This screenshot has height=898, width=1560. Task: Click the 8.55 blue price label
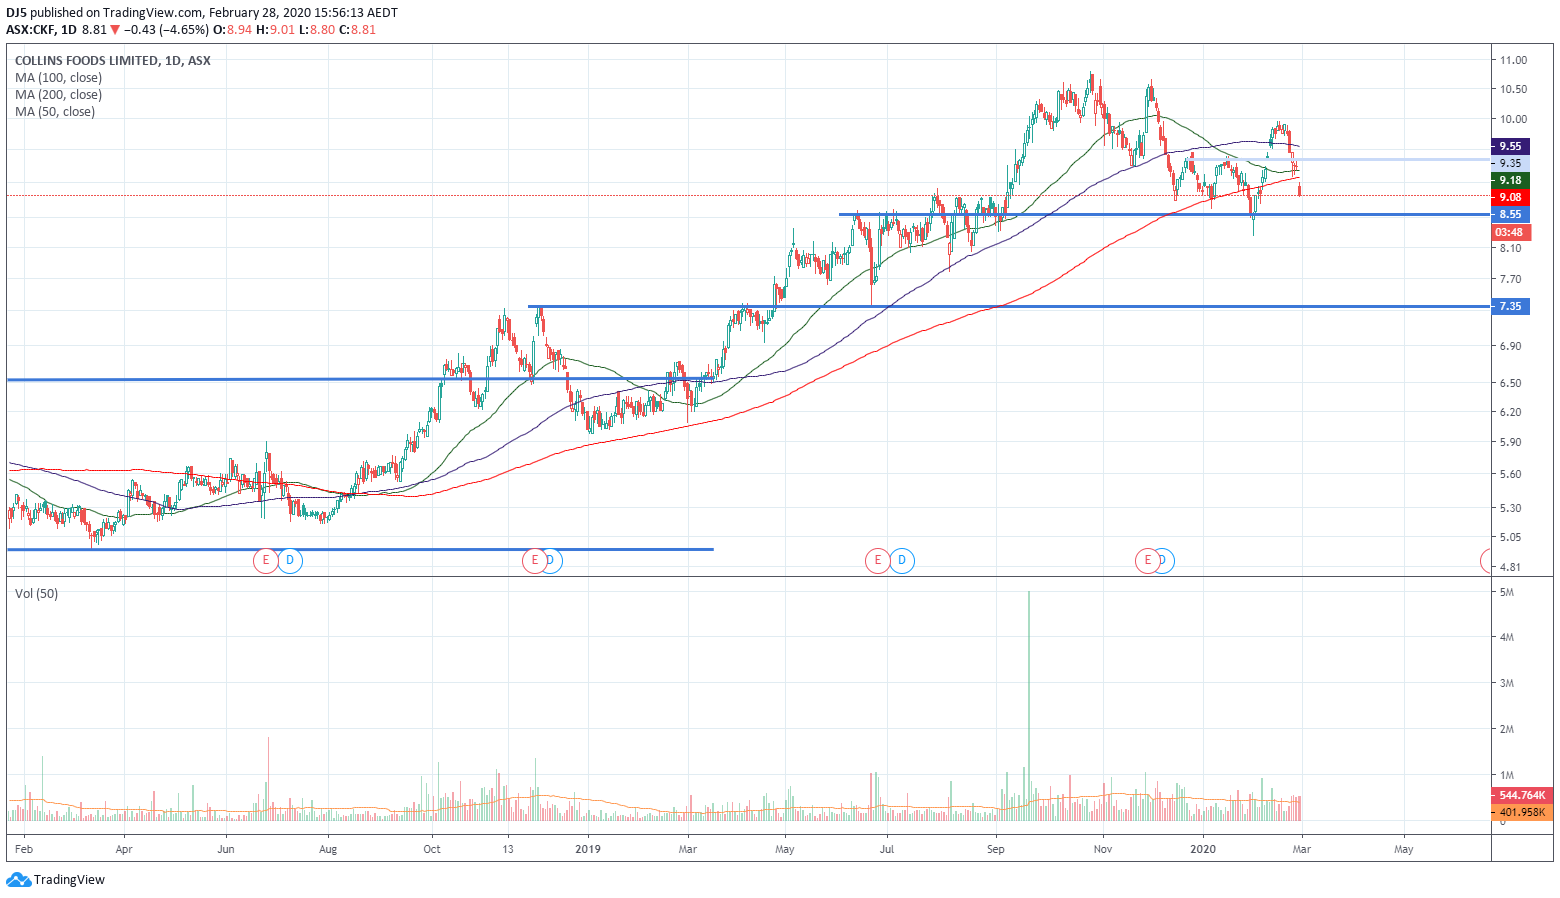pos(1510,214)
